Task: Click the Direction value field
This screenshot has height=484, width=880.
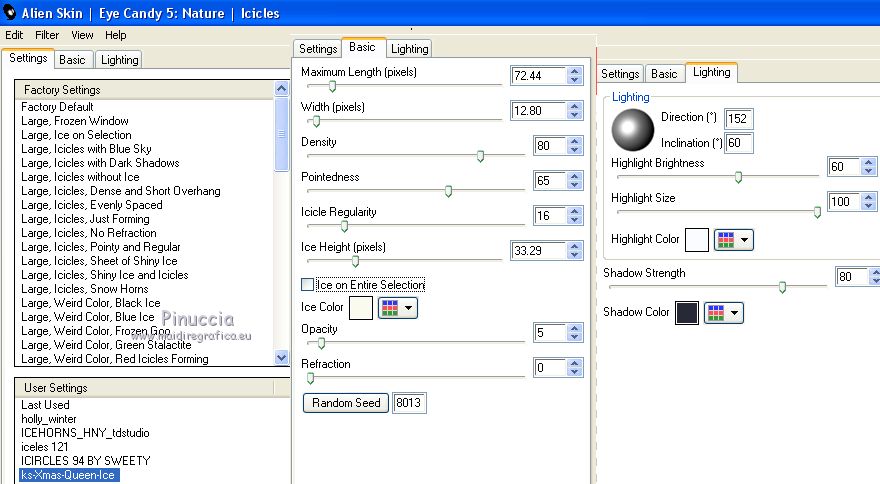Action: tap(738, 118)
